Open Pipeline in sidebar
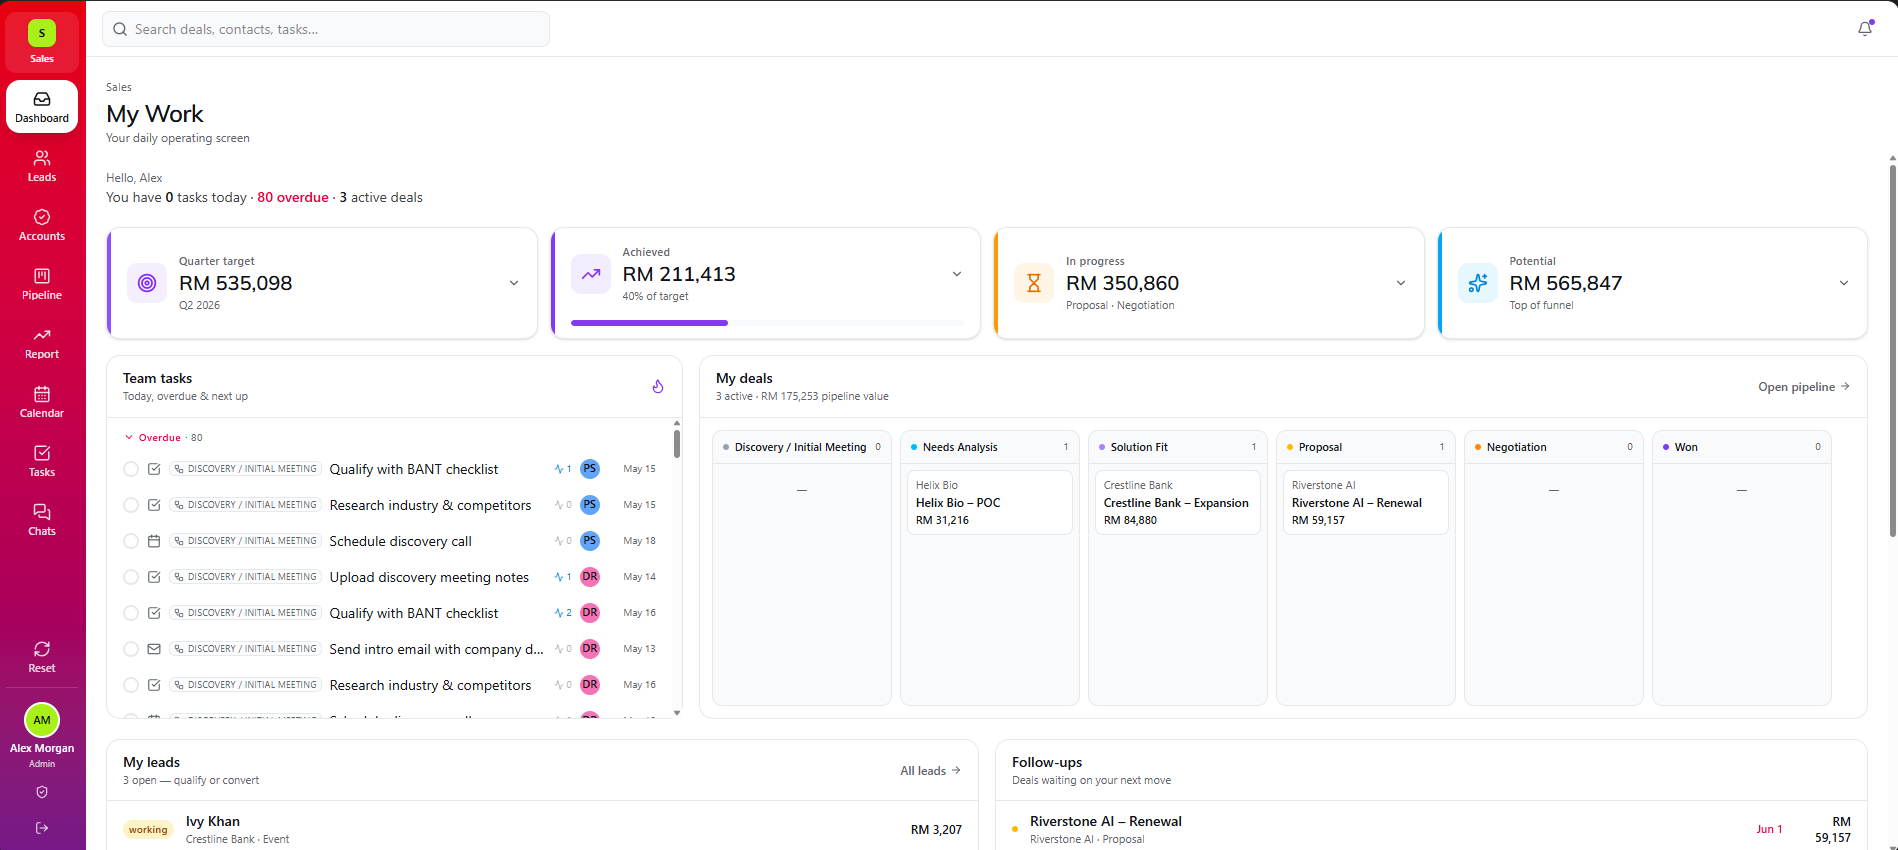Viewport: 1898px width, 850px height. (42, 284)
